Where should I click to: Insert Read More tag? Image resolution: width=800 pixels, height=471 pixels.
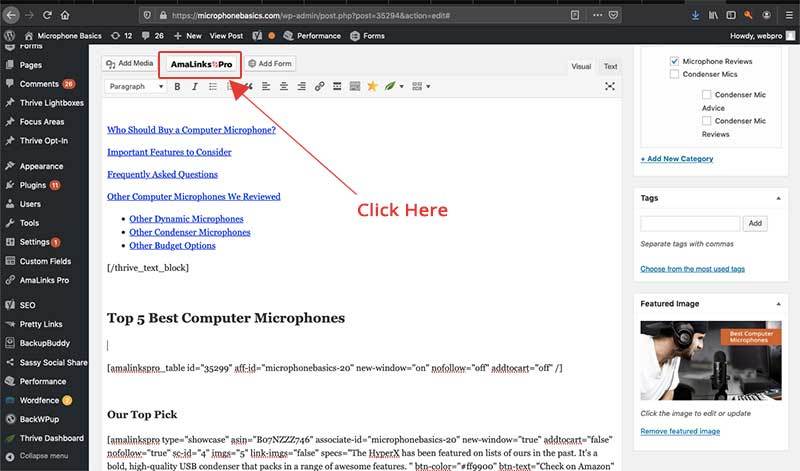337,86
